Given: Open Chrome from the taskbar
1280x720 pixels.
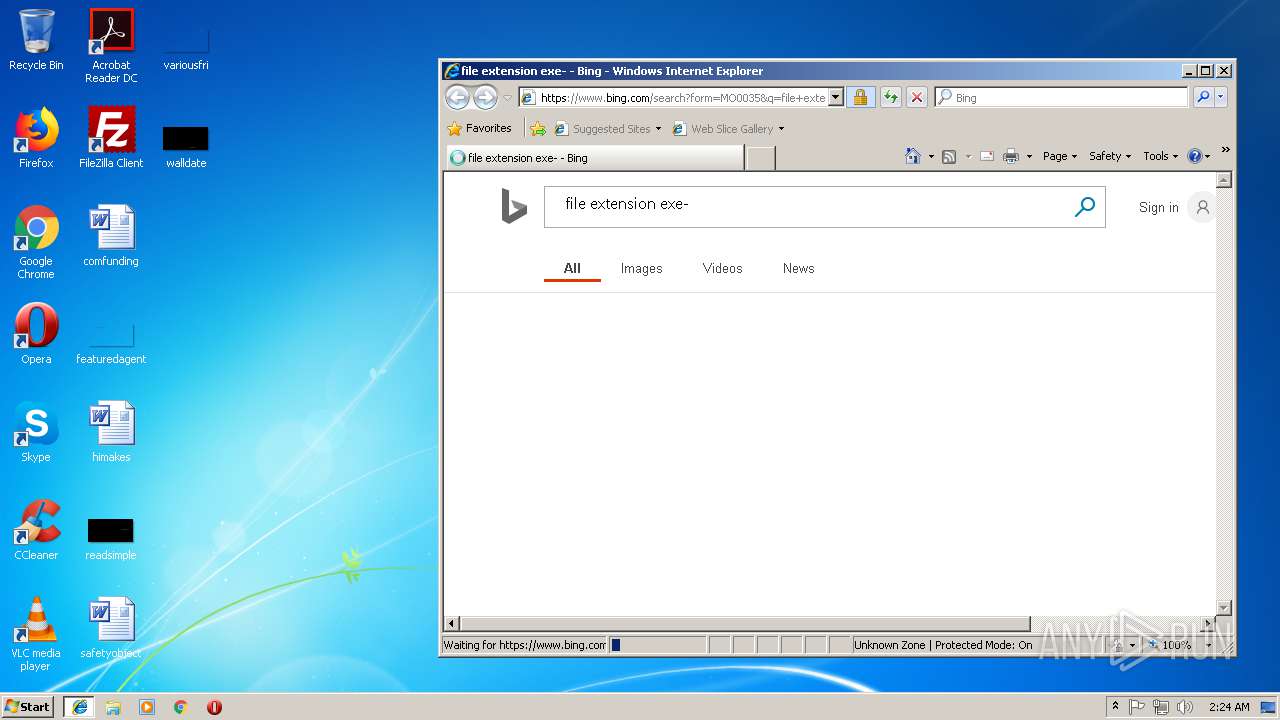Looking at the screenshot, I should click(181, 707).
